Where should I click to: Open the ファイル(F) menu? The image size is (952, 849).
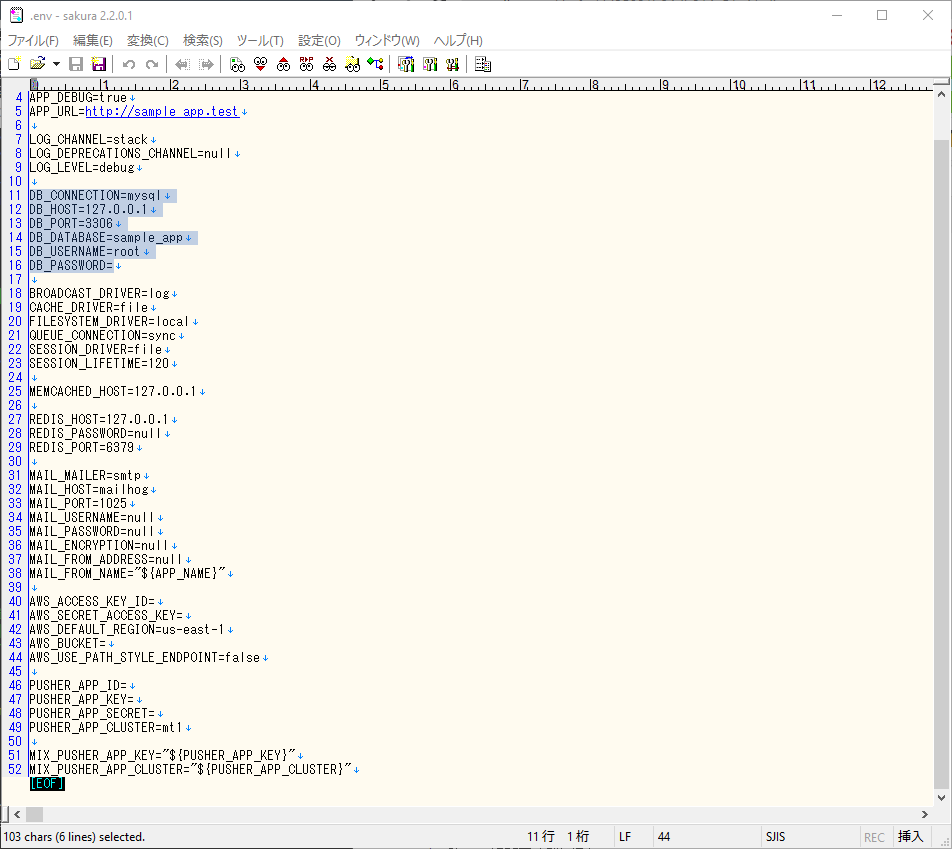[33, 40]
